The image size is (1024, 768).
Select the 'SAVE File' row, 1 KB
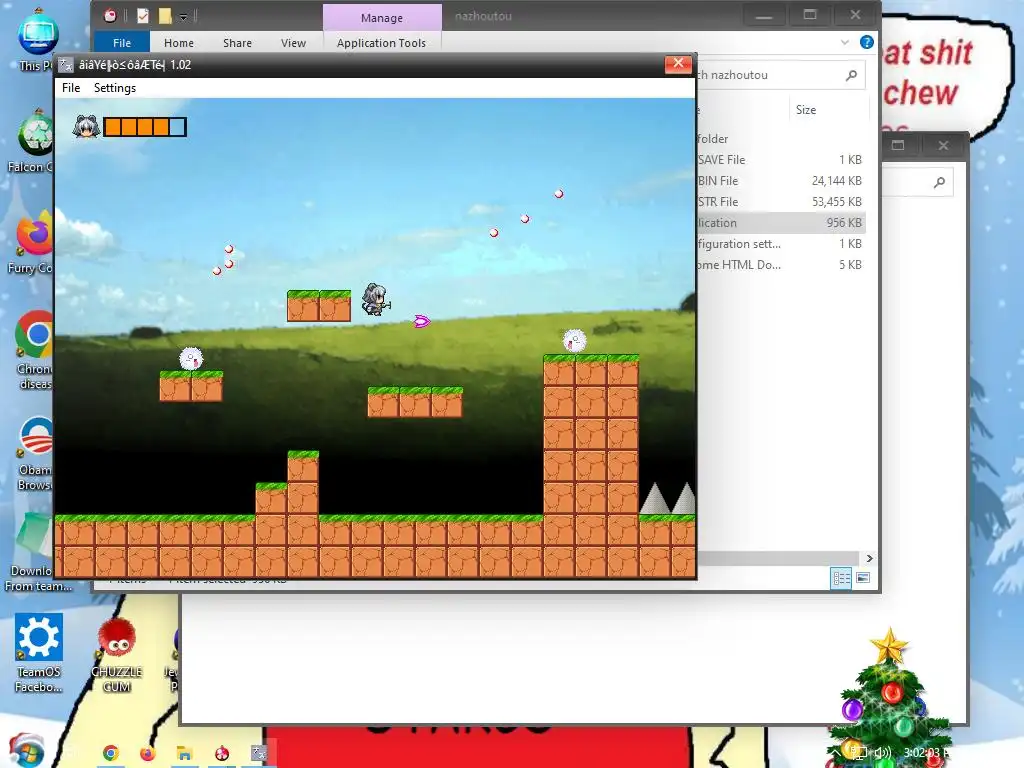click(780, 159)
